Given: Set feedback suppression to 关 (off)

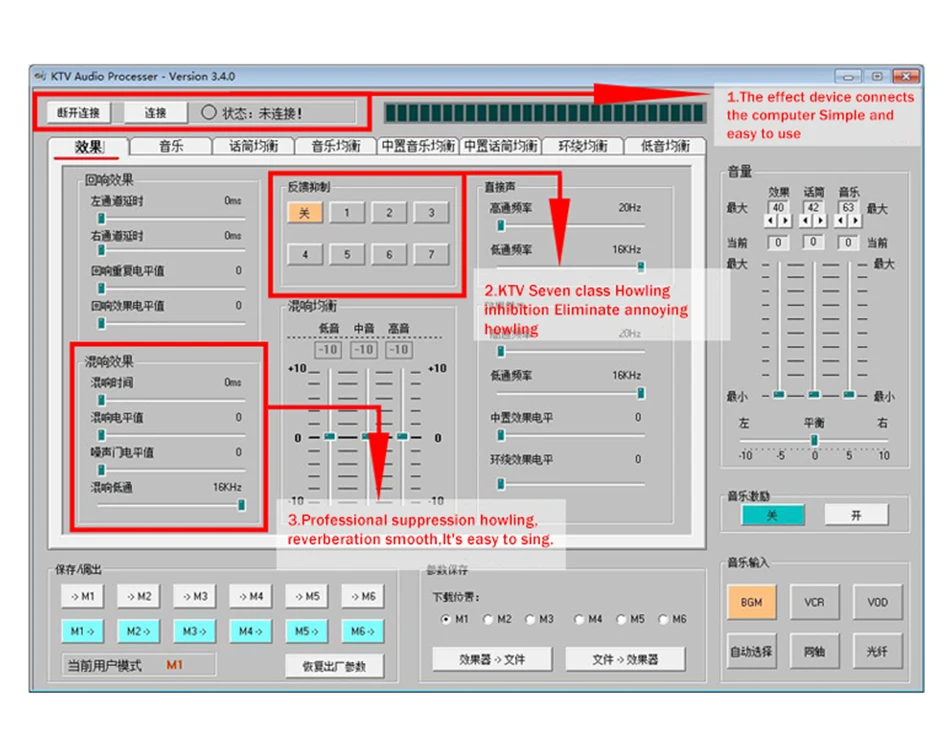Looking at the screenshot, I should coord(305,213).
